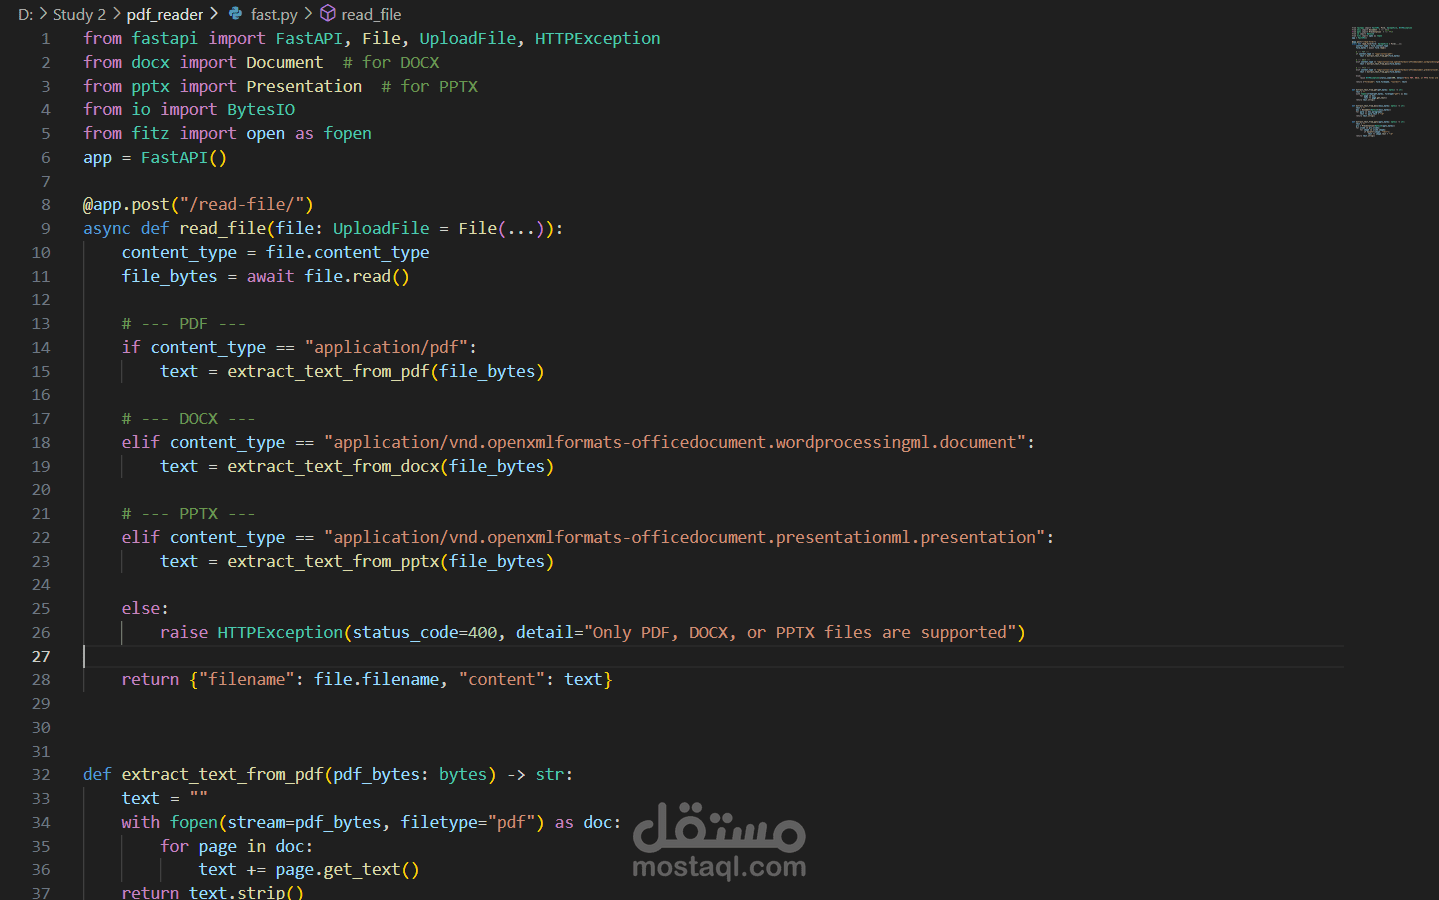This screenshot has width=1439, height=900.
Task: Click line number 1 in gutter
Action: (46, 38)
